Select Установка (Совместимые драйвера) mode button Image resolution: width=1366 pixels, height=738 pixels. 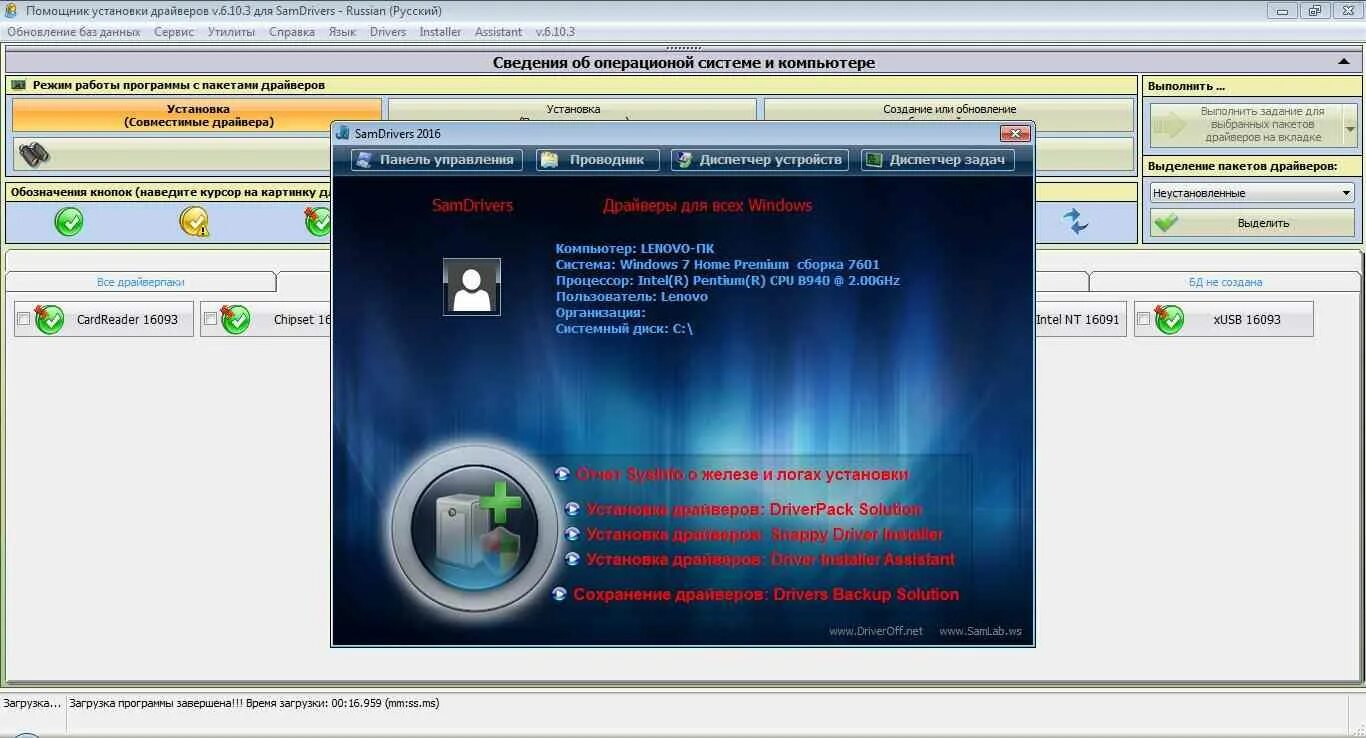click(197, 115)
